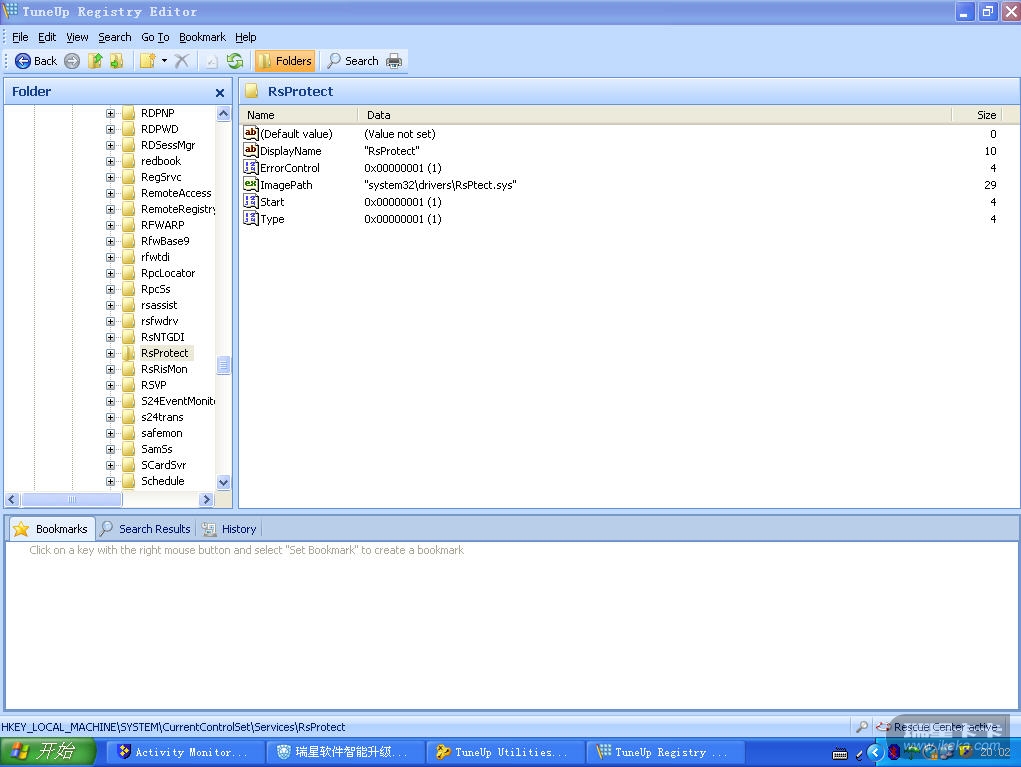The height and width of the screenshot is (767, 1021).
Task: Expand the RsProtect tree node
Action: point(110,354)
